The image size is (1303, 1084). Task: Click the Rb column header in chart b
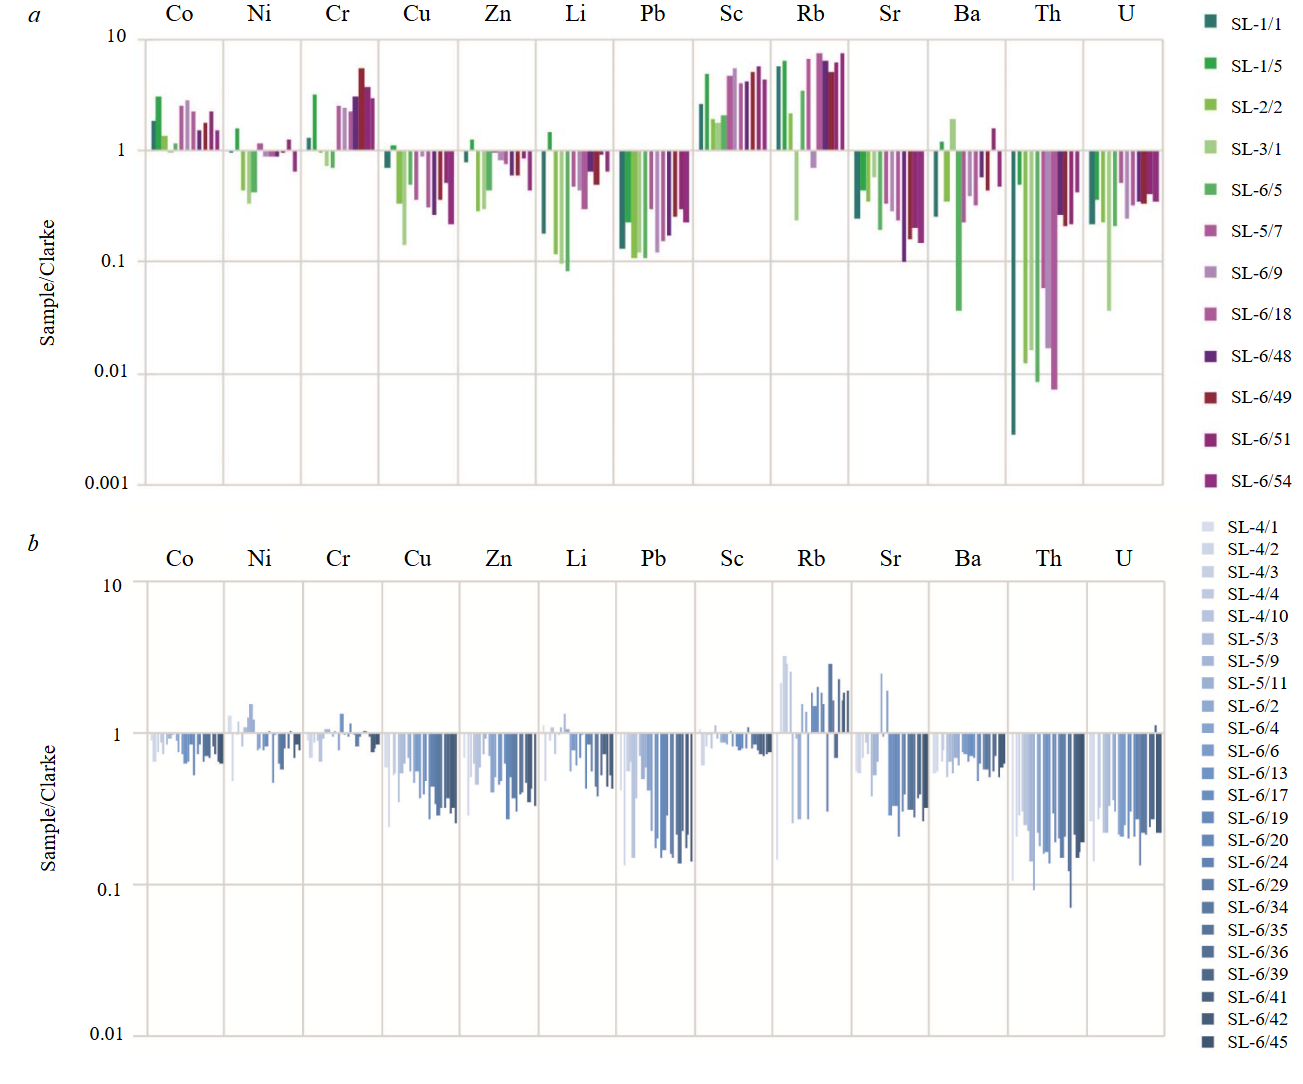811,559
